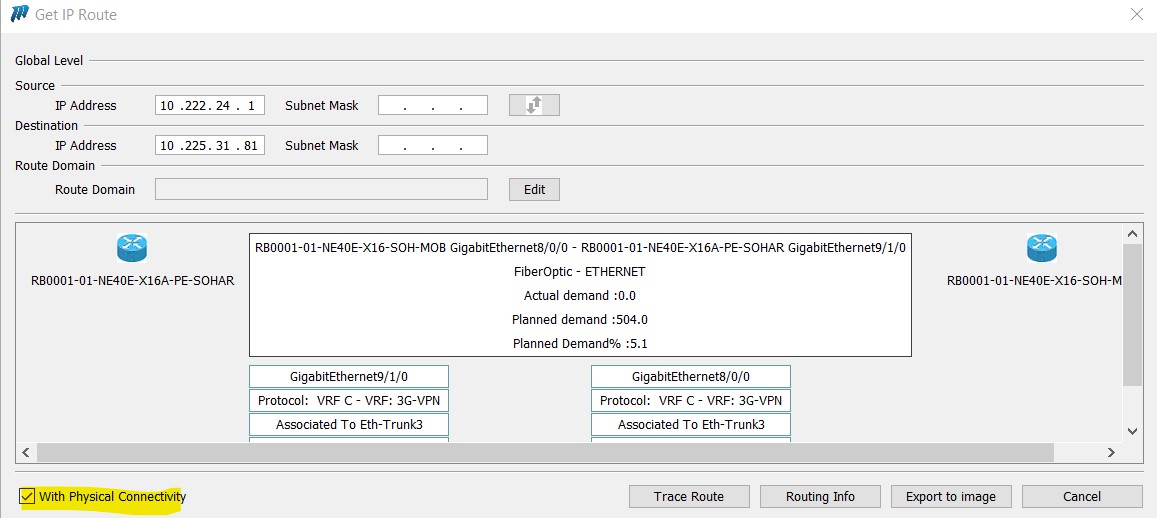
Task: Edit the Route Domain
Action: [x=534, y=189]
